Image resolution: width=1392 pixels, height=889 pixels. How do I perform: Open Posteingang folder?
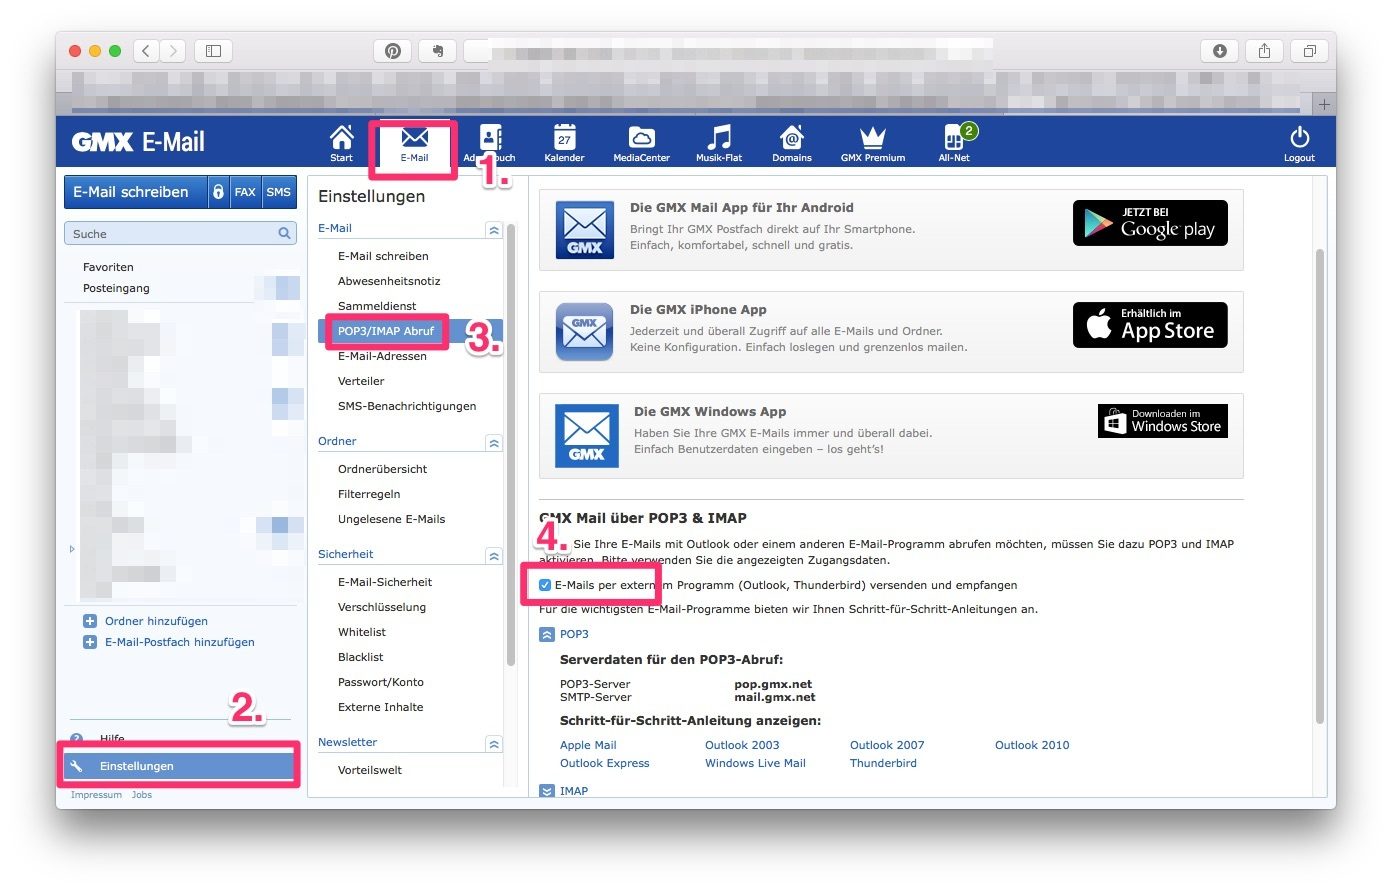click(x=116, y=288)
